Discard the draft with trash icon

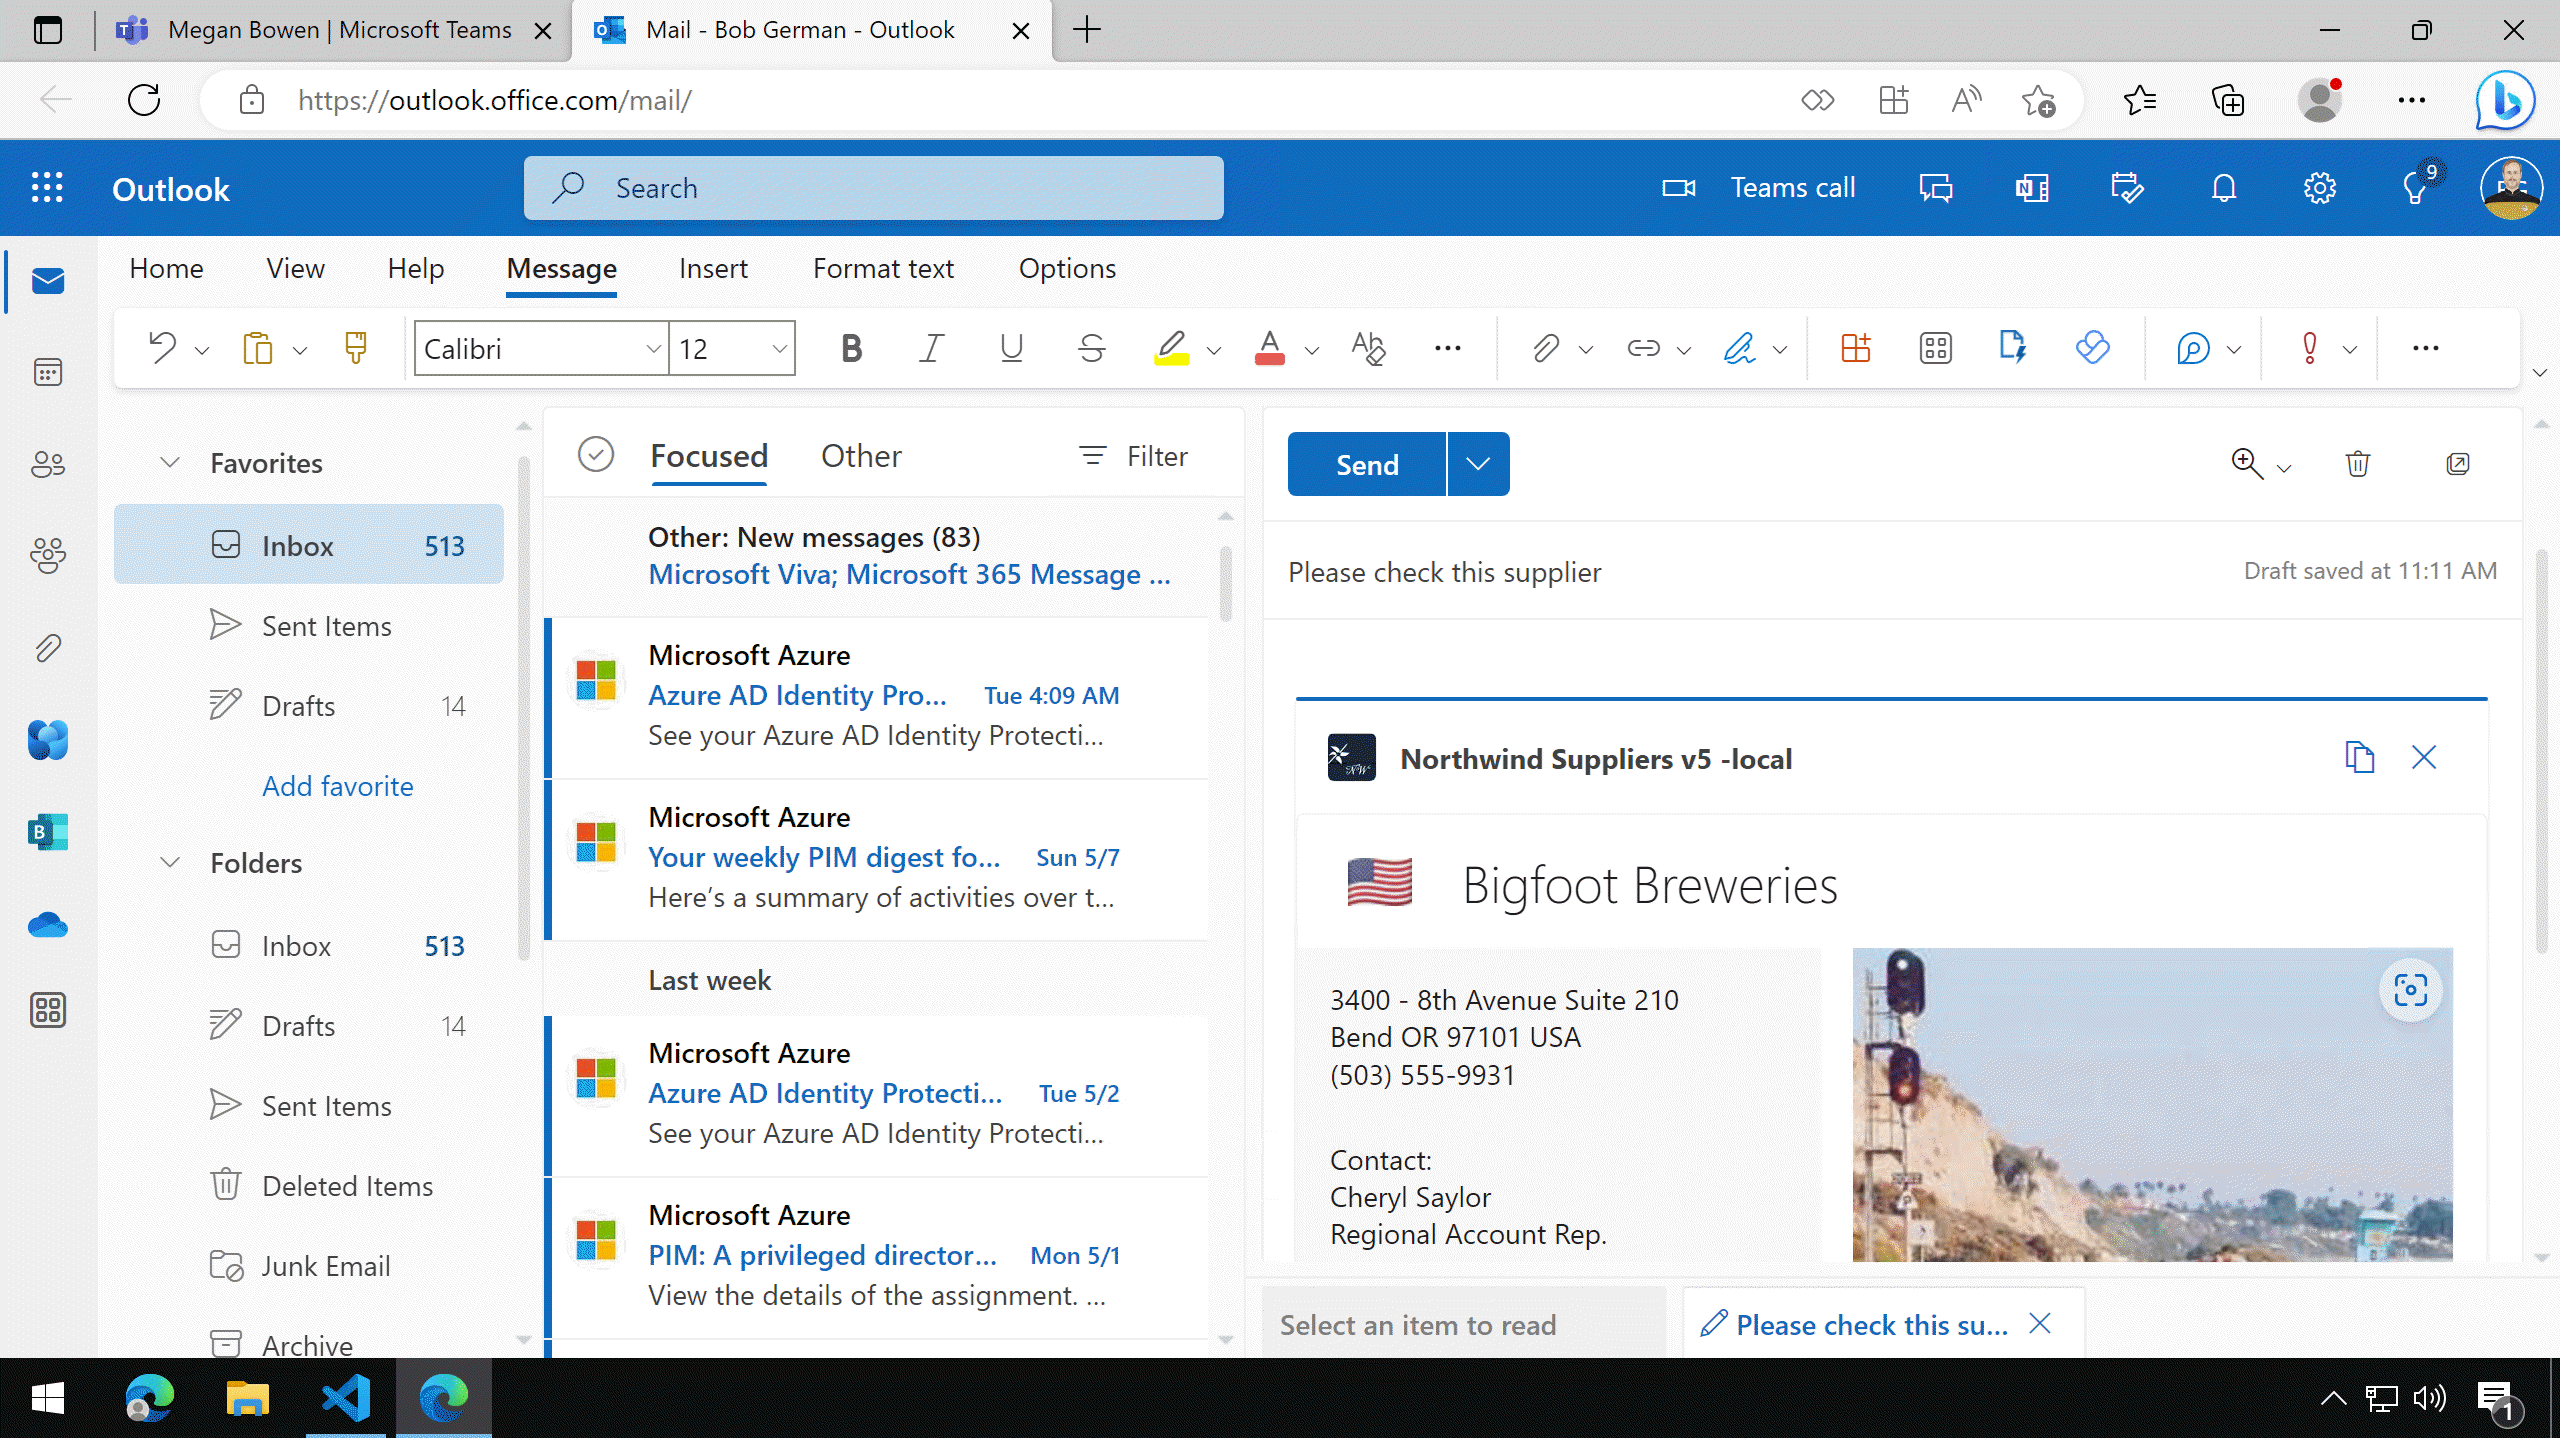(2357, 464)
